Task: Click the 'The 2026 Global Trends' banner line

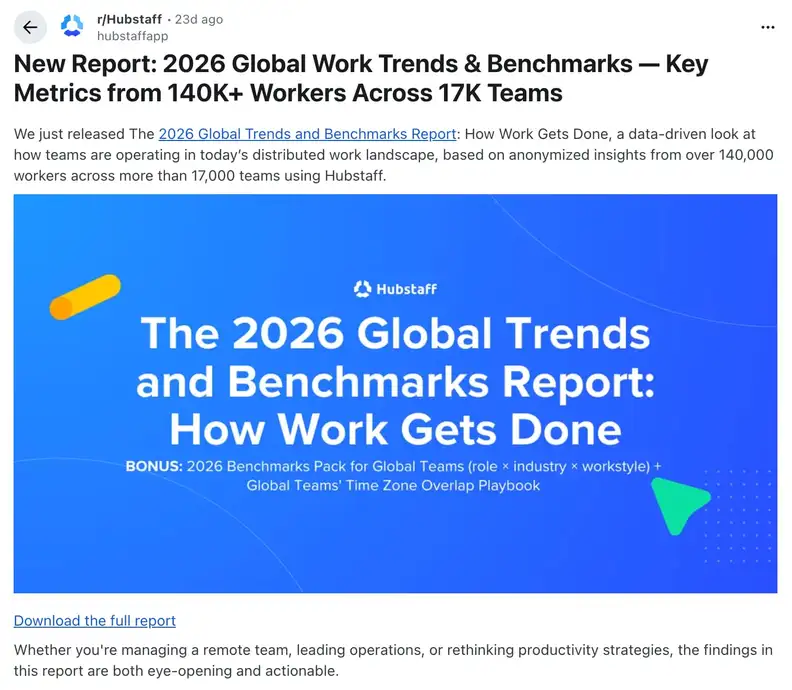Action: click(x=395, y=334)
